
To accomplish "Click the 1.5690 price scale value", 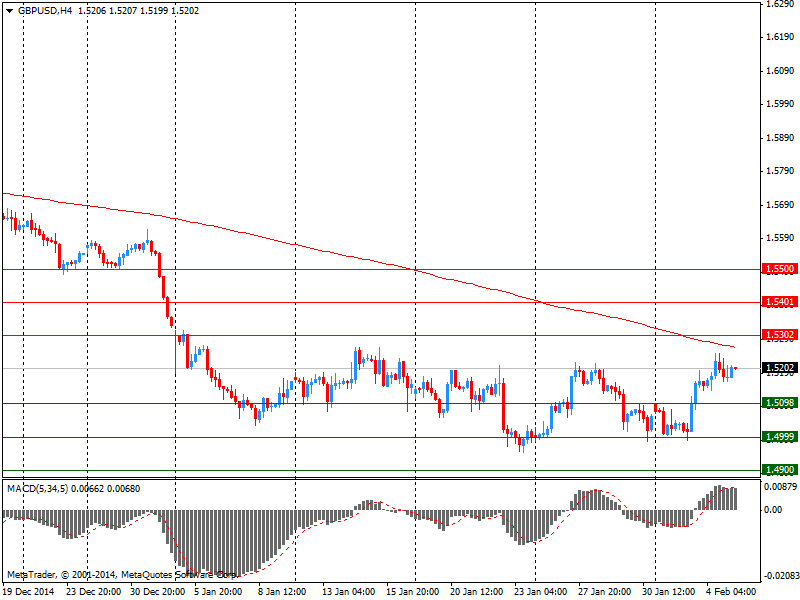I will point(781,205).
